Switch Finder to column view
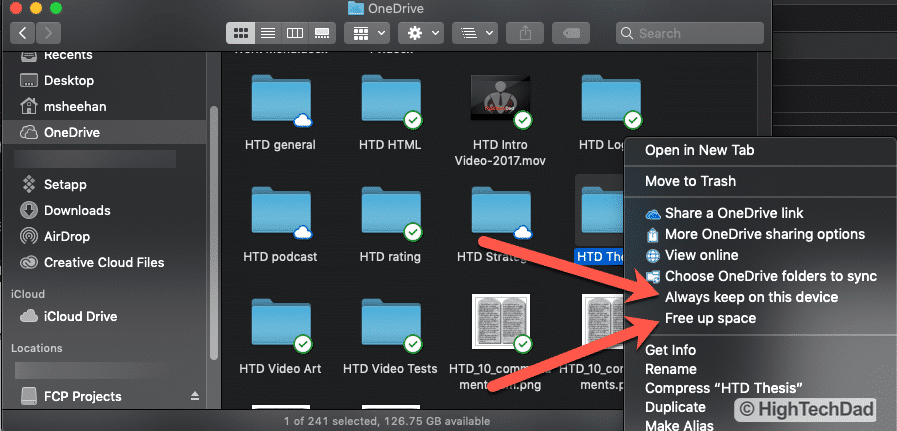This screenshot has width=897, height=431. (x=295, y=33)
